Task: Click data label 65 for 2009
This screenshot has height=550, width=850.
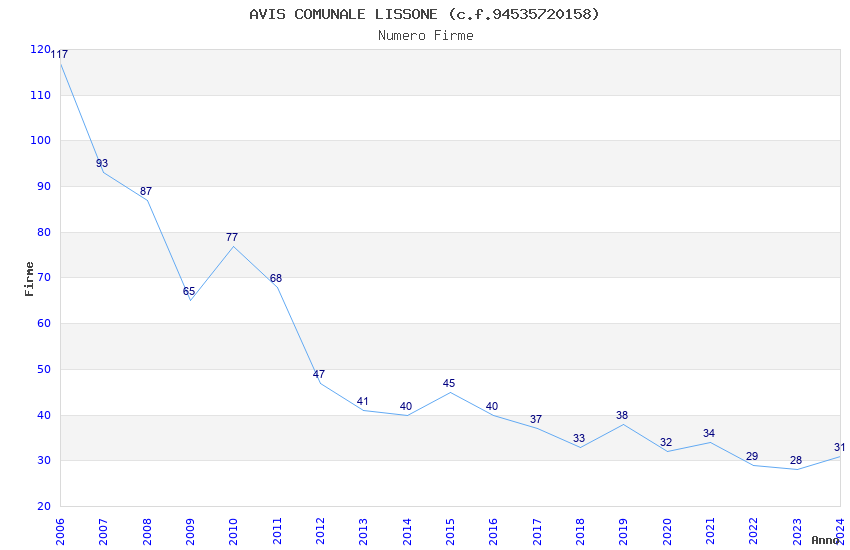Action: 189,292
